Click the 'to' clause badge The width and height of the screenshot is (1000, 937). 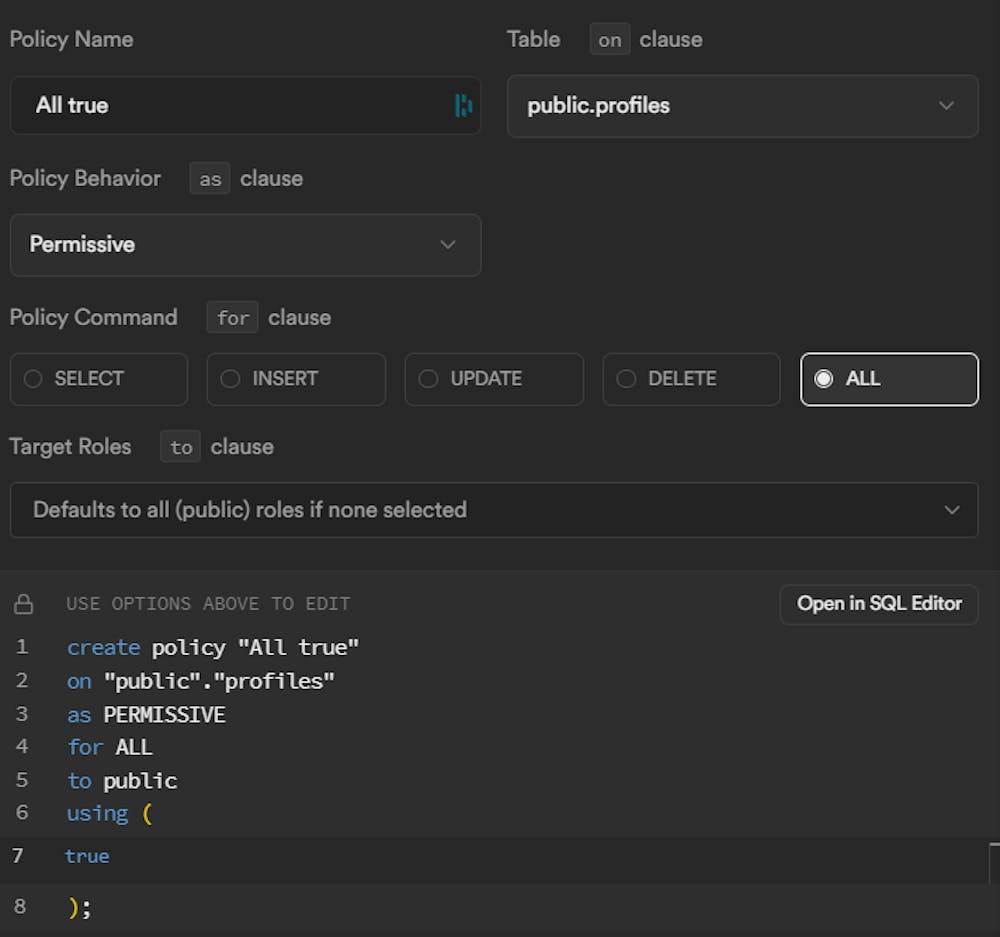pos(180,447)
